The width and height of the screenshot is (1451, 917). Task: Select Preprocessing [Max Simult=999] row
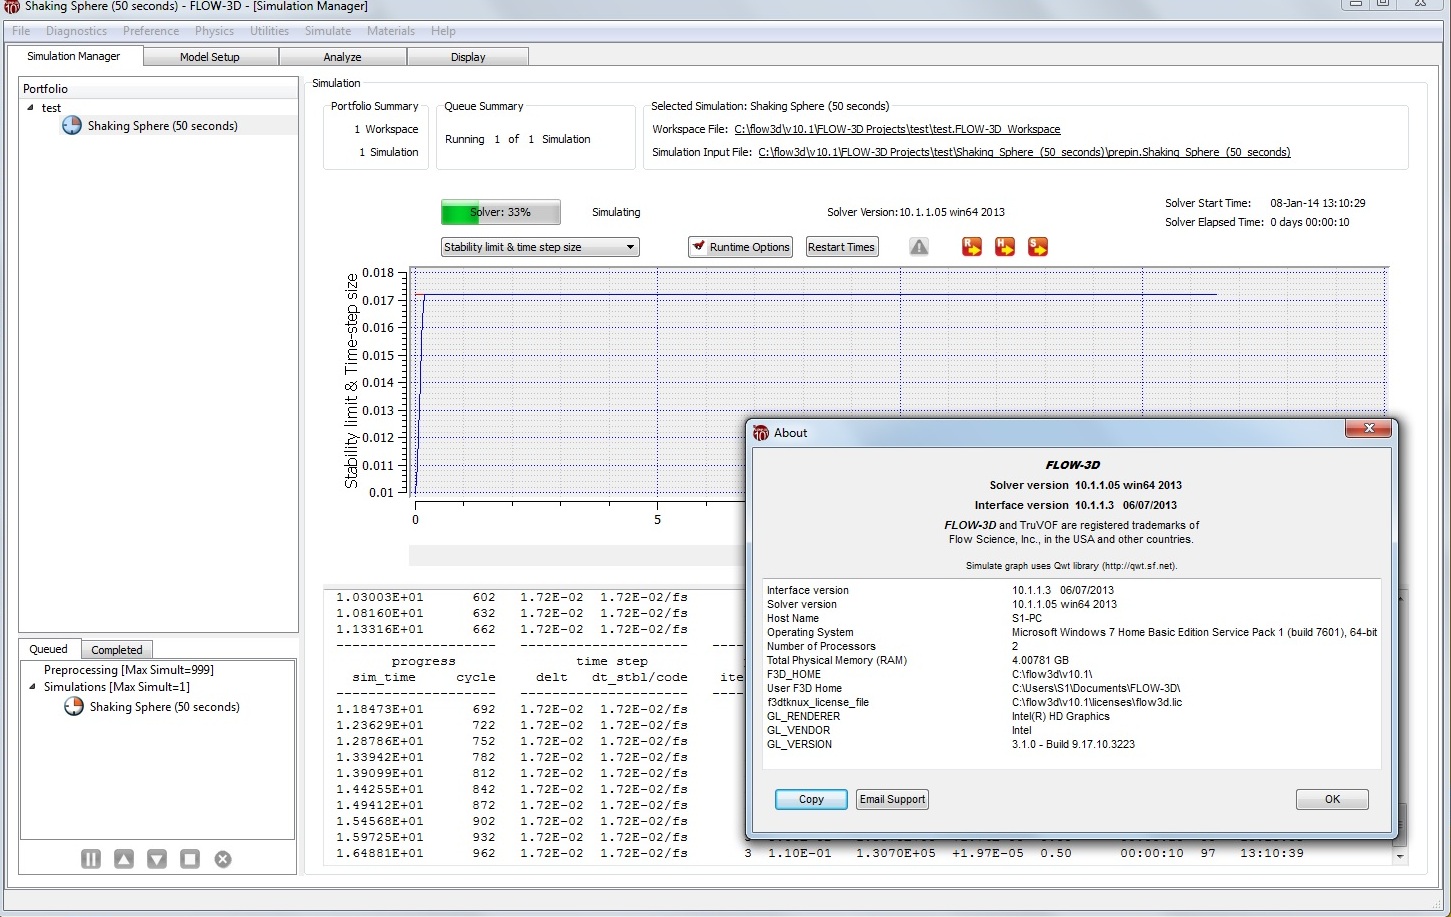(128, 670)
